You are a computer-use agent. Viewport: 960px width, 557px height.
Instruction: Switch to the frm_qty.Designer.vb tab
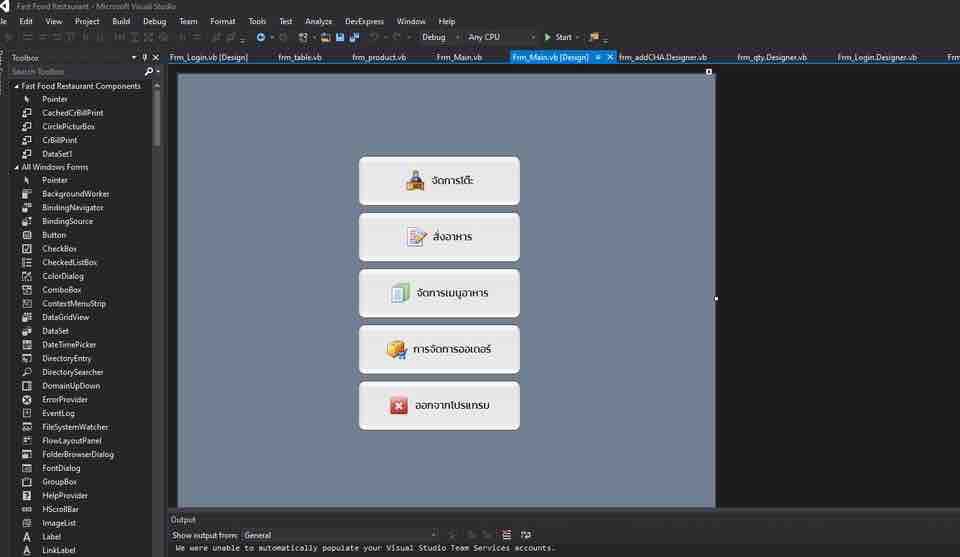[x=772, y=58]
